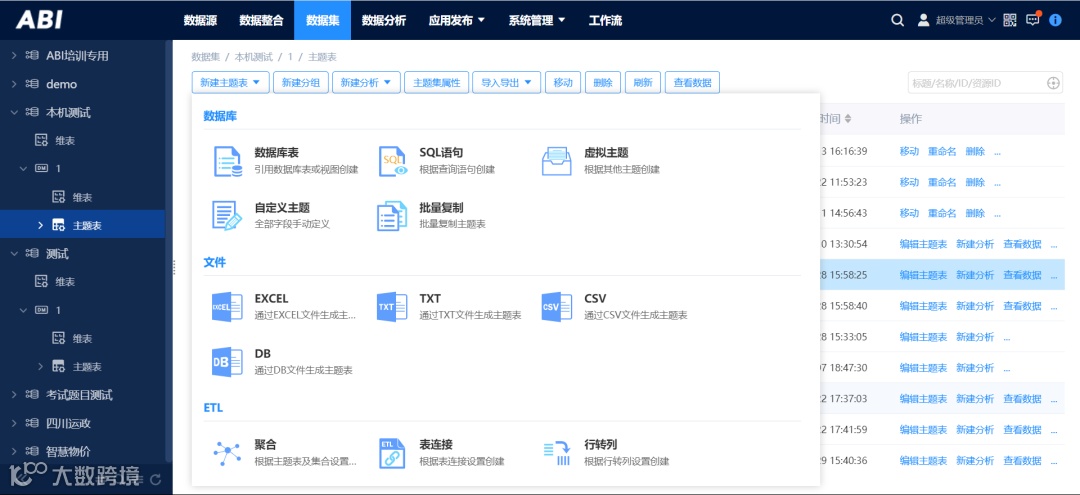The width and height of the screenshot is (1080, 495).
Task: Expand the ABI培训专用 tree node
Action: pyautogui.click(x=14, y=56)
